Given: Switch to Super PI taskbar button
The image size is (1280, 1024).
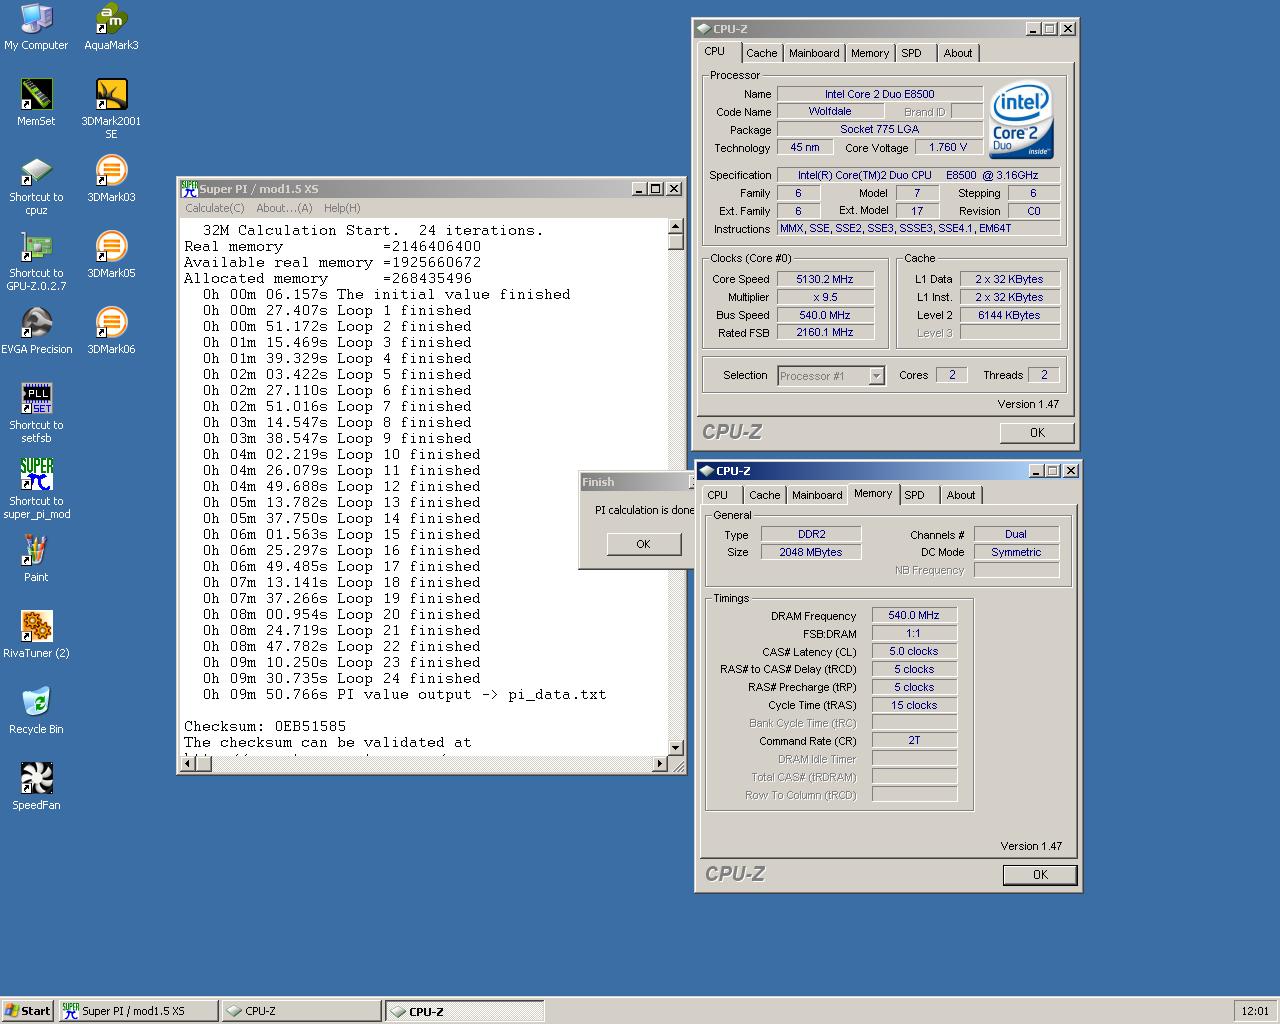Looking at the screenshot, I should coord(138,1011).
